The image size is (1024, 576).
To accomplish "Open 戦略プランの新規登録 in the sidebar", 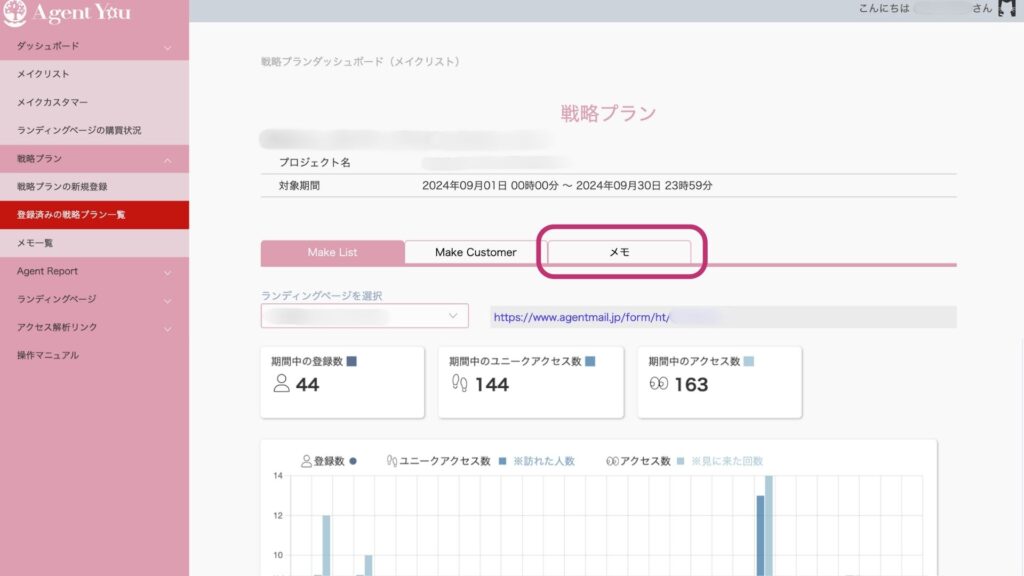I will pyautogui.click(x=62, y=187).
